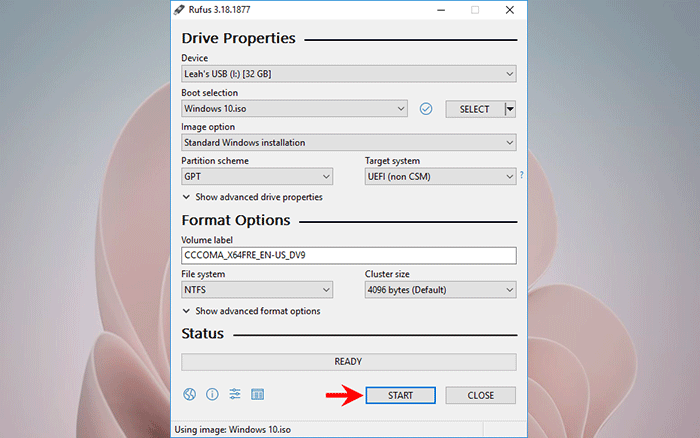The height and width of the screenshot is (438, 700).
Task: Open the Device dropdown
Action: [349, 74]
